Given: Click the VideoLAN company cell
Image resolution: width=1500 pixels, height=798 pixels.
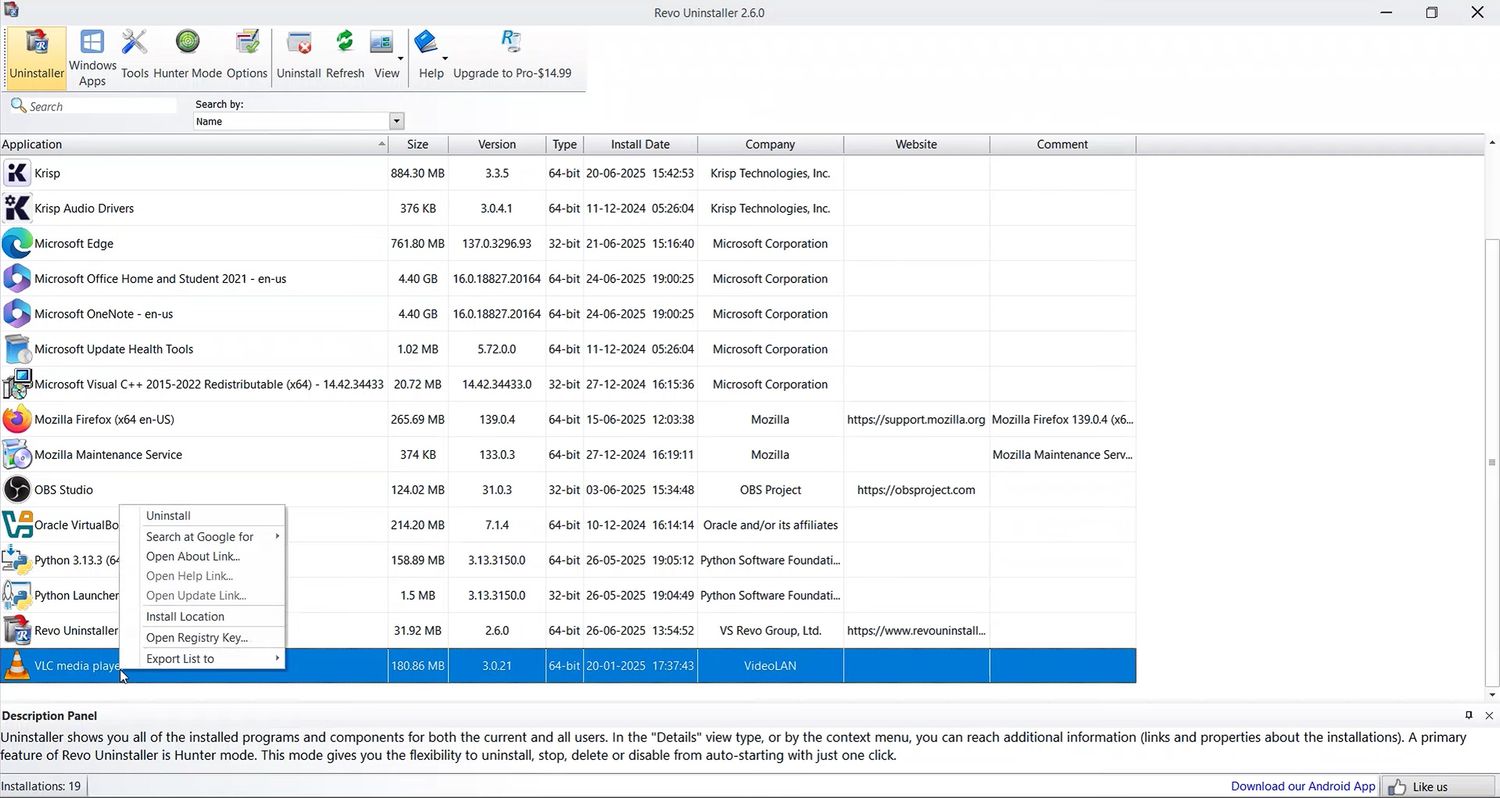Looking at the screenshot, I should (770, 665).
